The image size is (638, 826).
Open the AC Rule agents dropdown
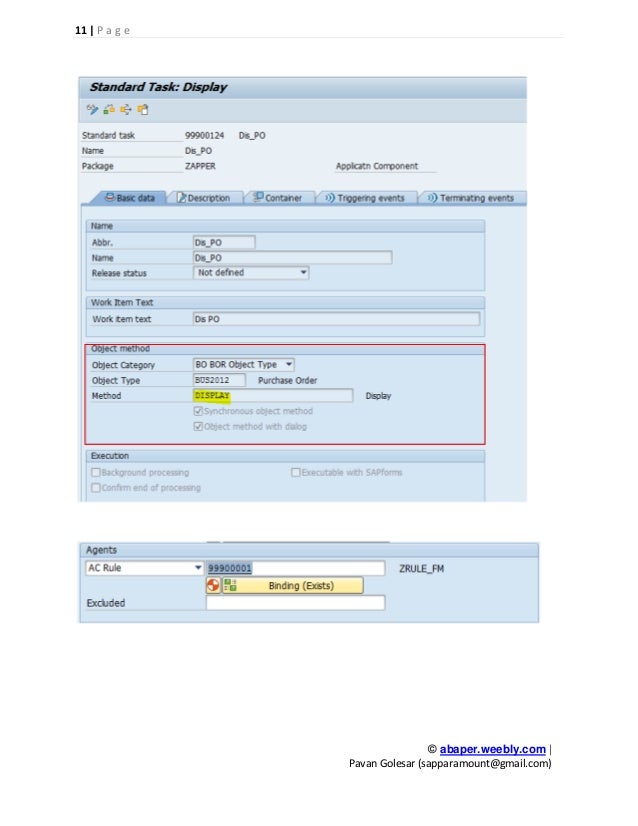pyautogui.click(x=144, y=568)
